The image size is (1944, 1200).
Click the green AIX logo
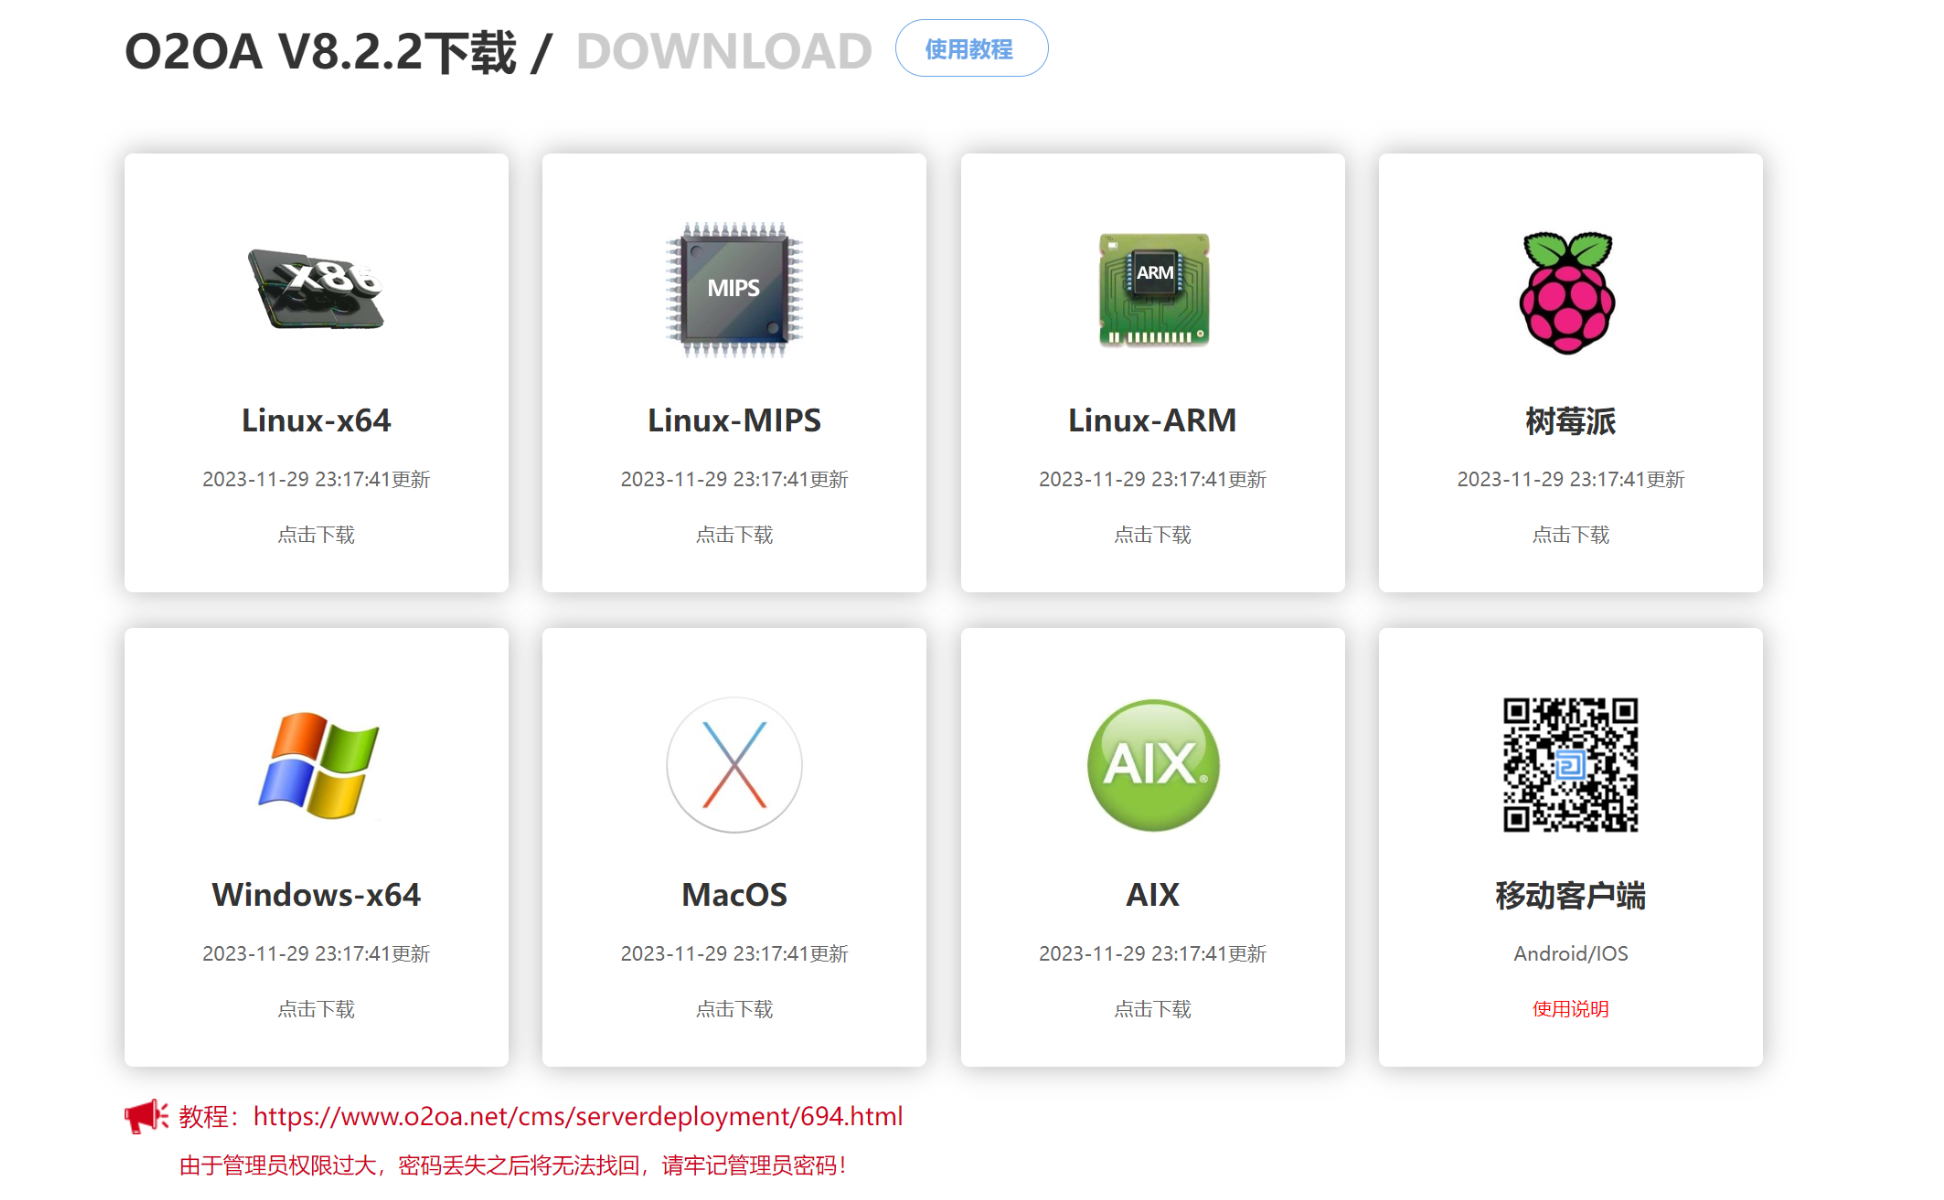(x=1153, y=765)
